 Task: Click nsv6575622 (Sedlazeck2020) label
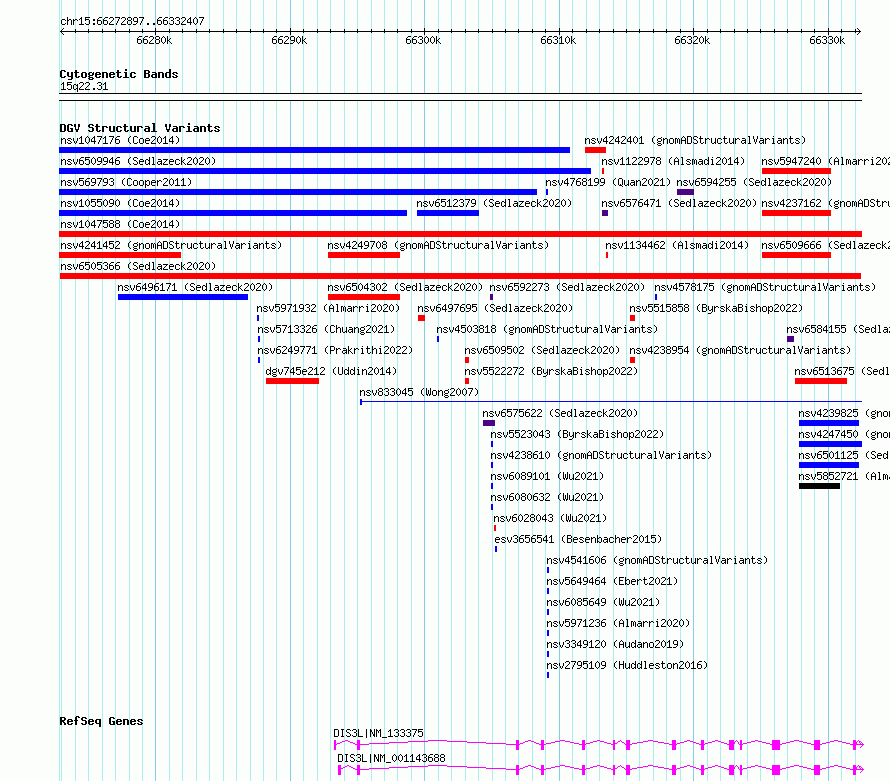point(560,413)
